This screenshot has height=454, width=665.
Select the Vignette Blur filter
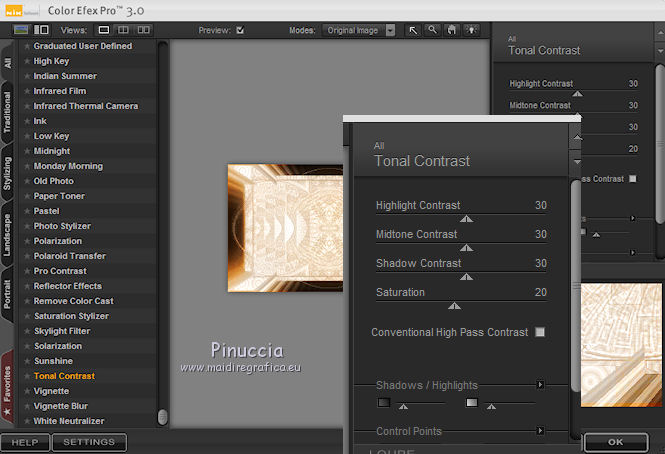(61, 406)
